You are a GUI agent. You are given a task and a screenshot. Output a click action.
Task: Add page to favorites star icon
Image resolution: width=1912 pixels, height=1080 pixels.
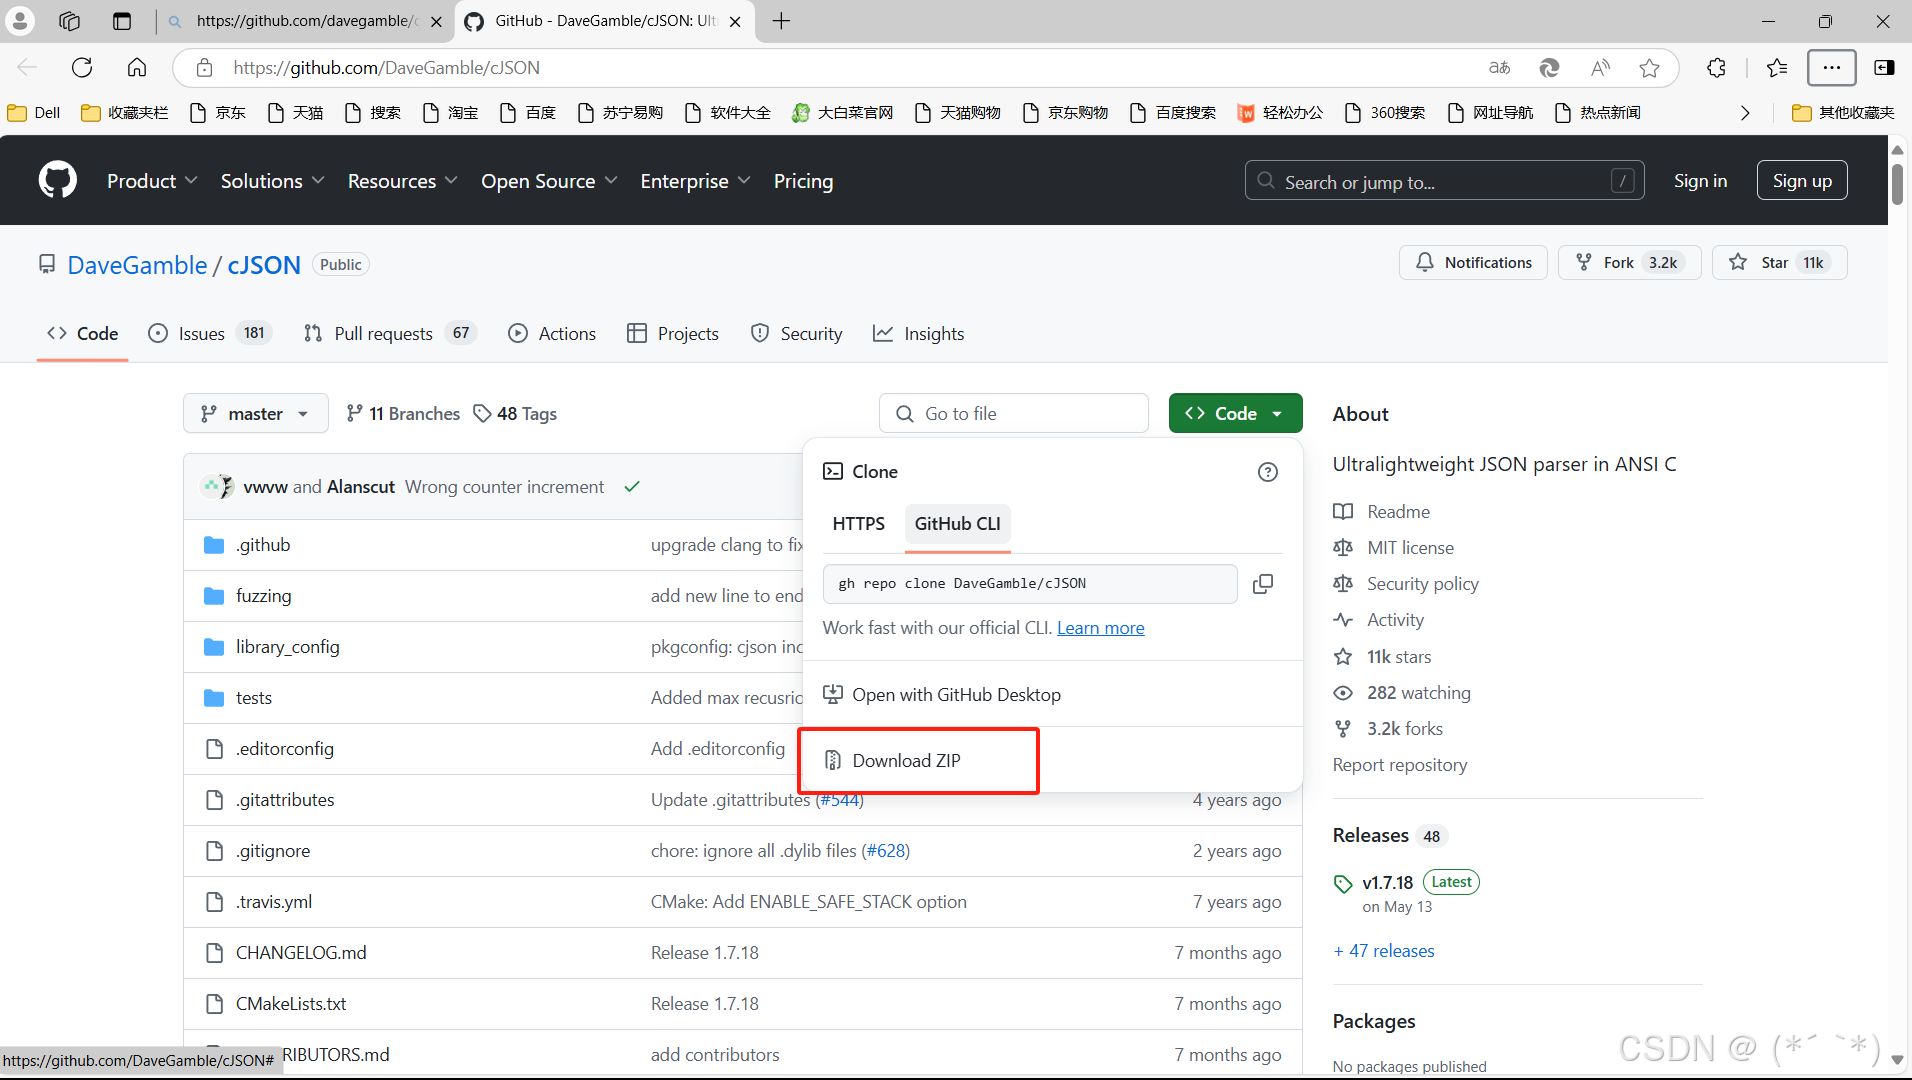[1649, 67]
